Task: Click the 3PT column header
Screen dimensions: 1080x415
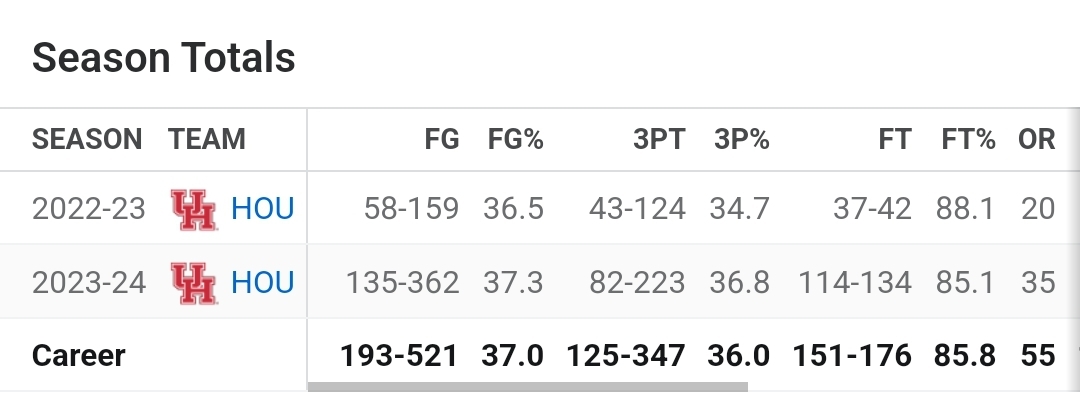Action: (659, 139)
